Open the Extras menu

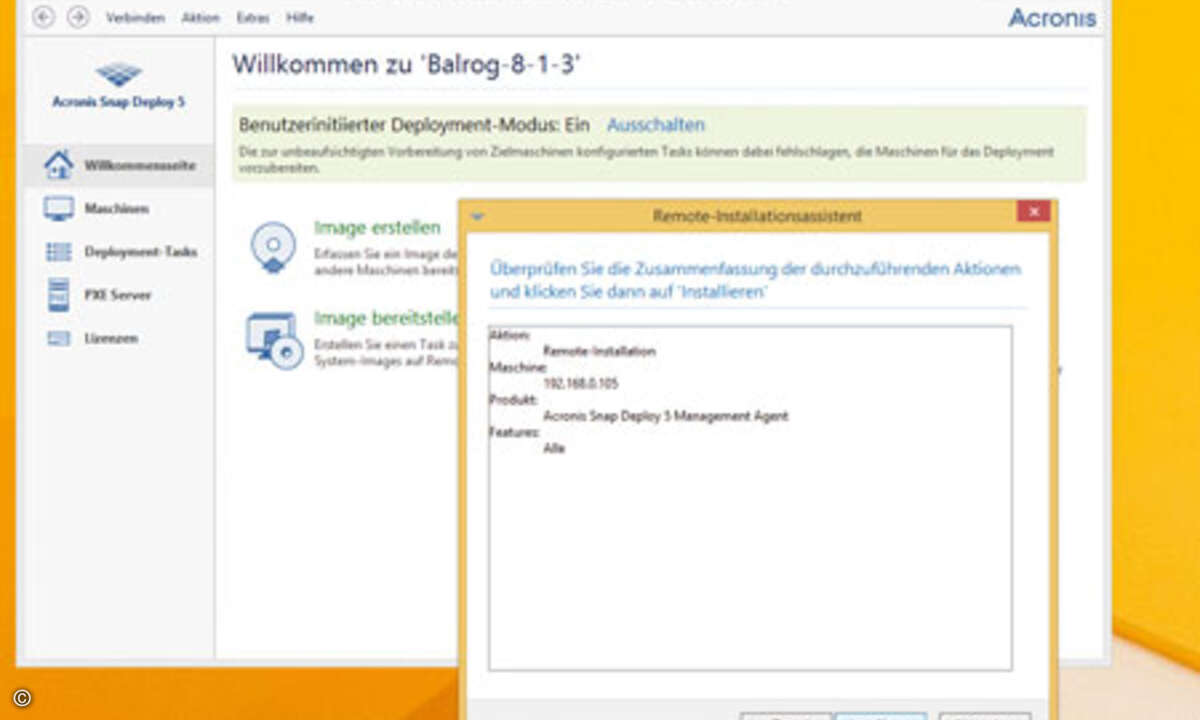(x=252, y=18)
